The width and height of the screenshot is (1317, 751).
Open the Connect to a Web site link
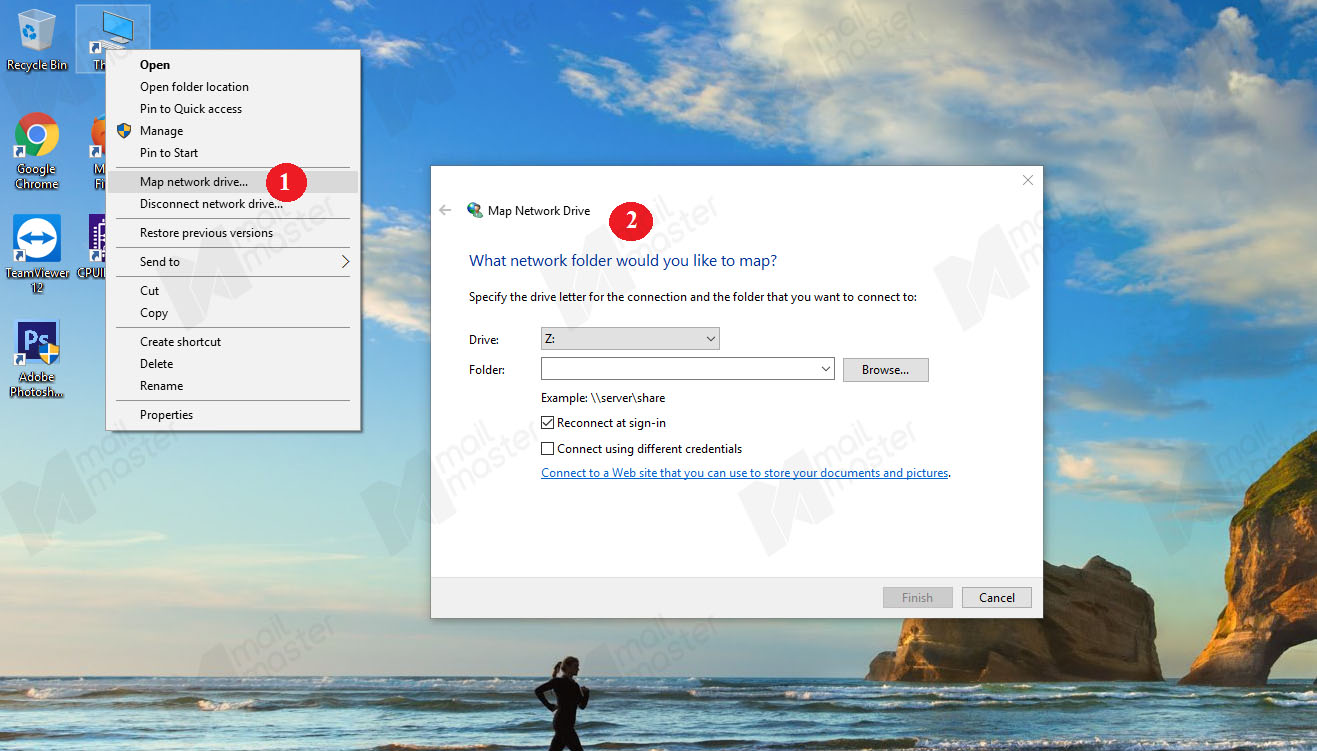point(745,473)
